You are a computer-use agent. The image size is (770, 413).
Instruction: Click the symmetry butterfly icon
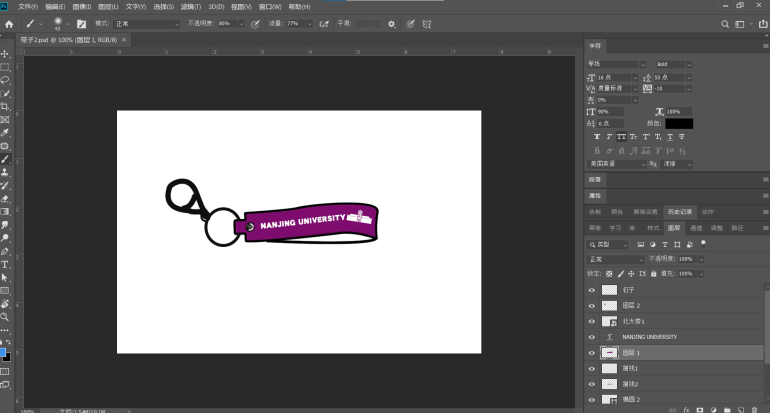(x=427, y=24)
